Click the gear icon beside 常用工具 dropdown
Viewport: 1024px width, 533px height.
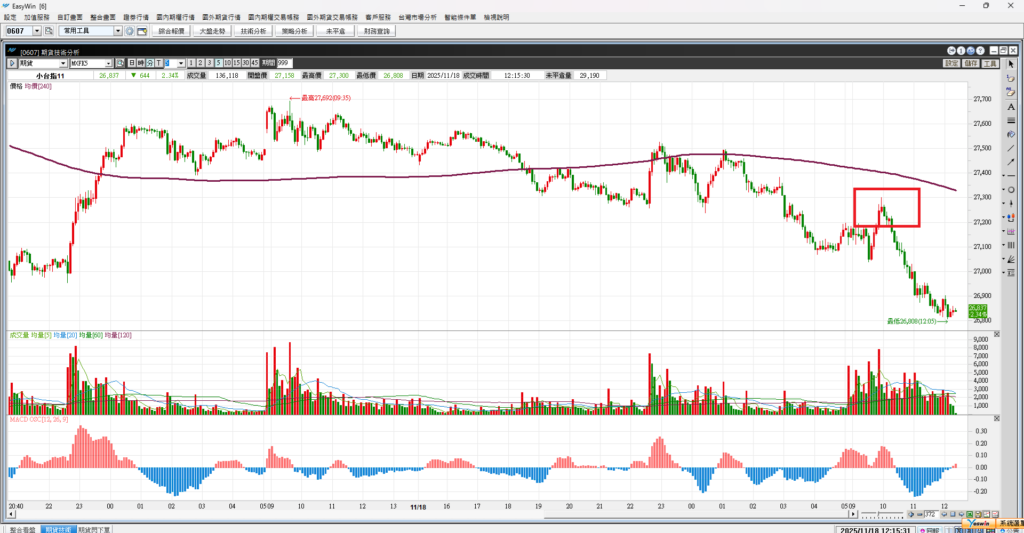point(129,32)
